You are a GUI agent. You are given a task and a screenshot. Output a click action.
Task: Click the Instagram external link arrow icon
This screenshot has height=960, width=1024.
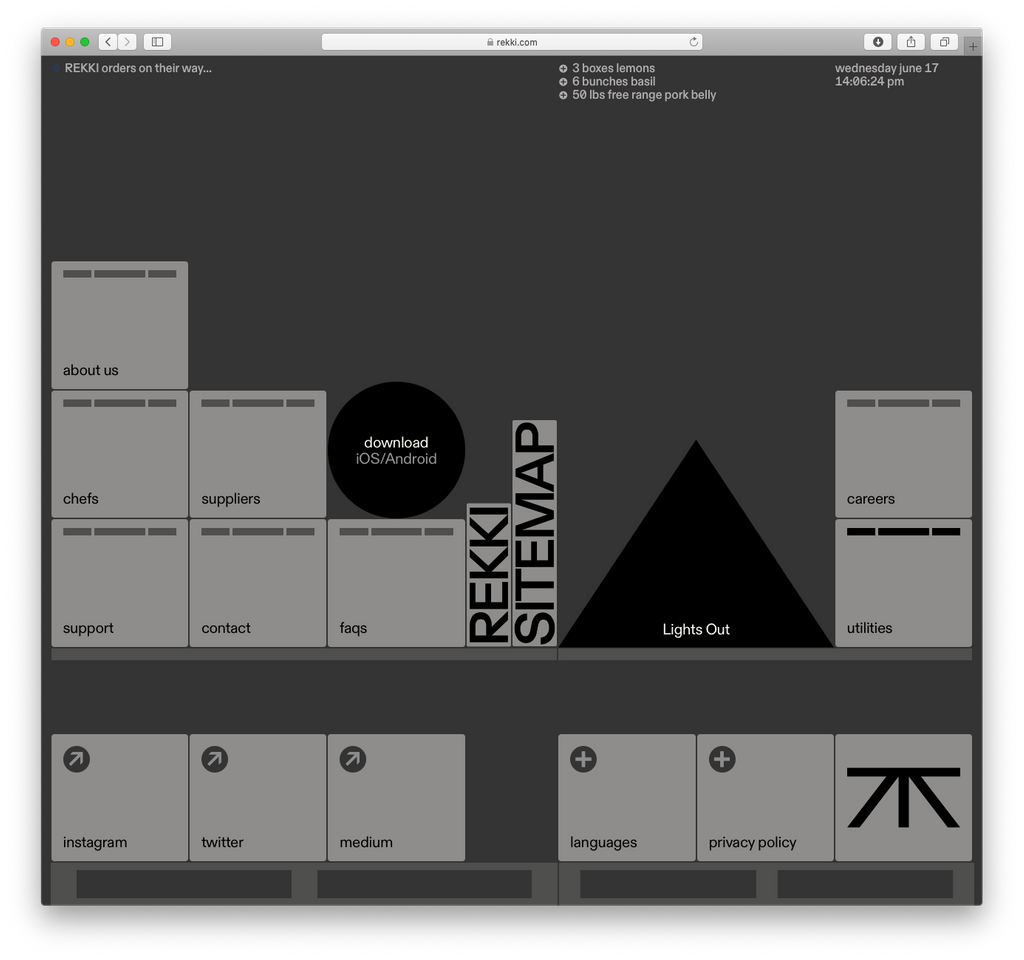[76, 759]
